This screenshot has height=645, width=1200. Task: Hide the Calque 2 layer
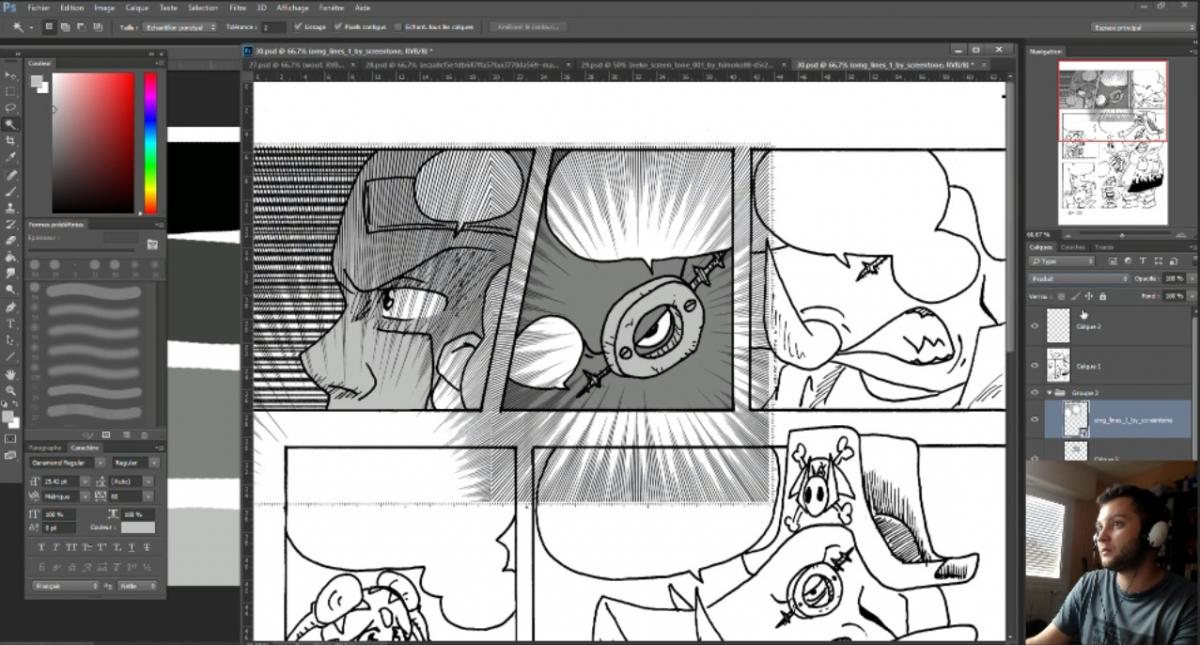click(x=1035, y=326)
